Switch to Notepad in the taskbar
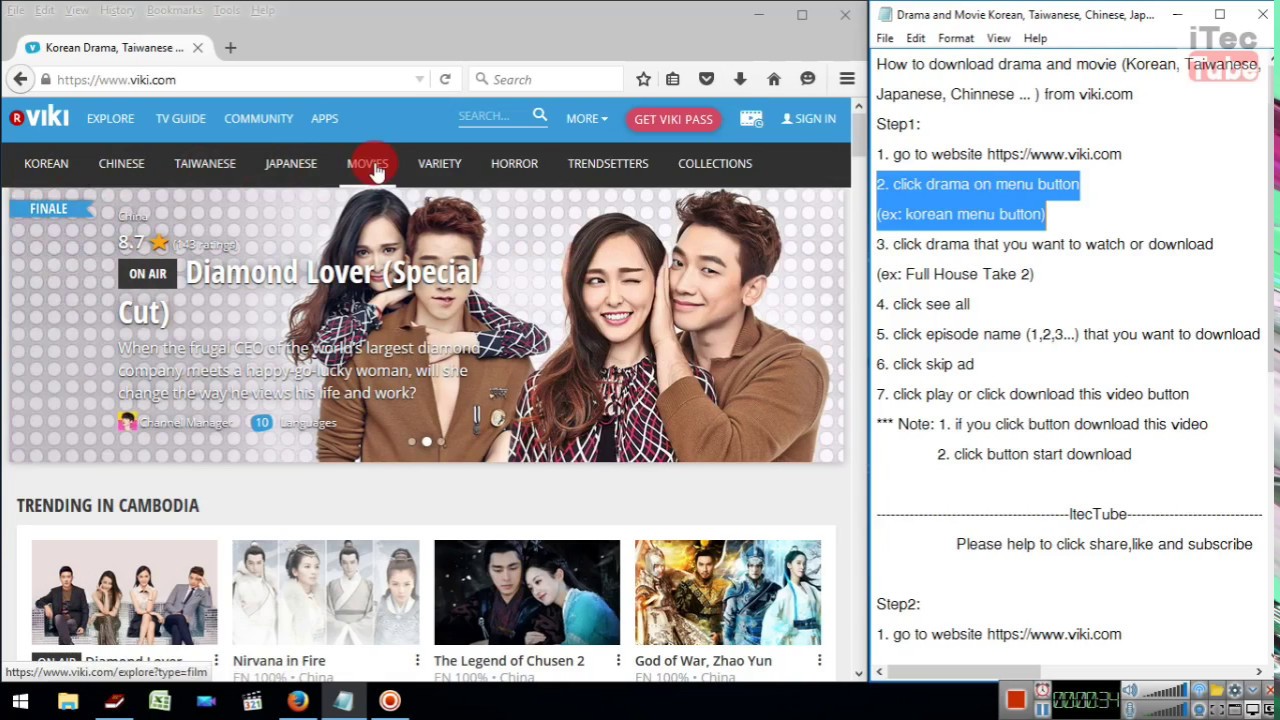 (x=344, y=701)
